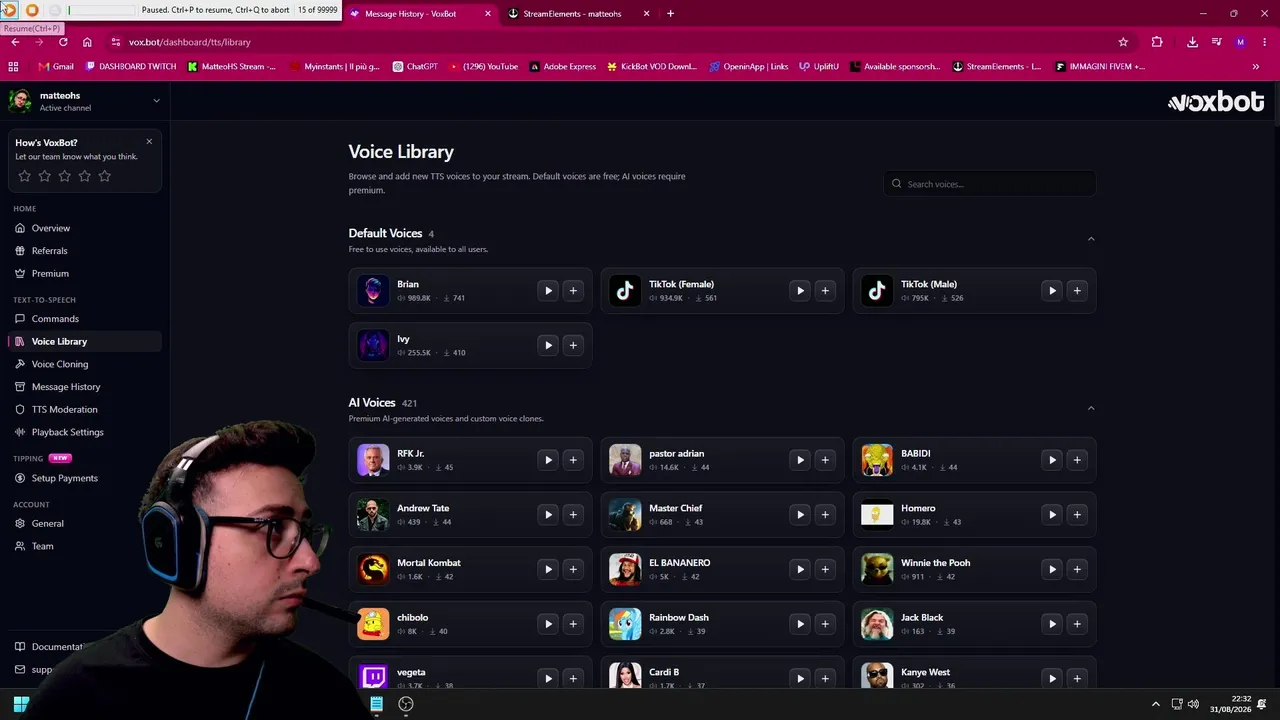
Task: Add the TikTok (Male) voice
Action: [1077, 291]
